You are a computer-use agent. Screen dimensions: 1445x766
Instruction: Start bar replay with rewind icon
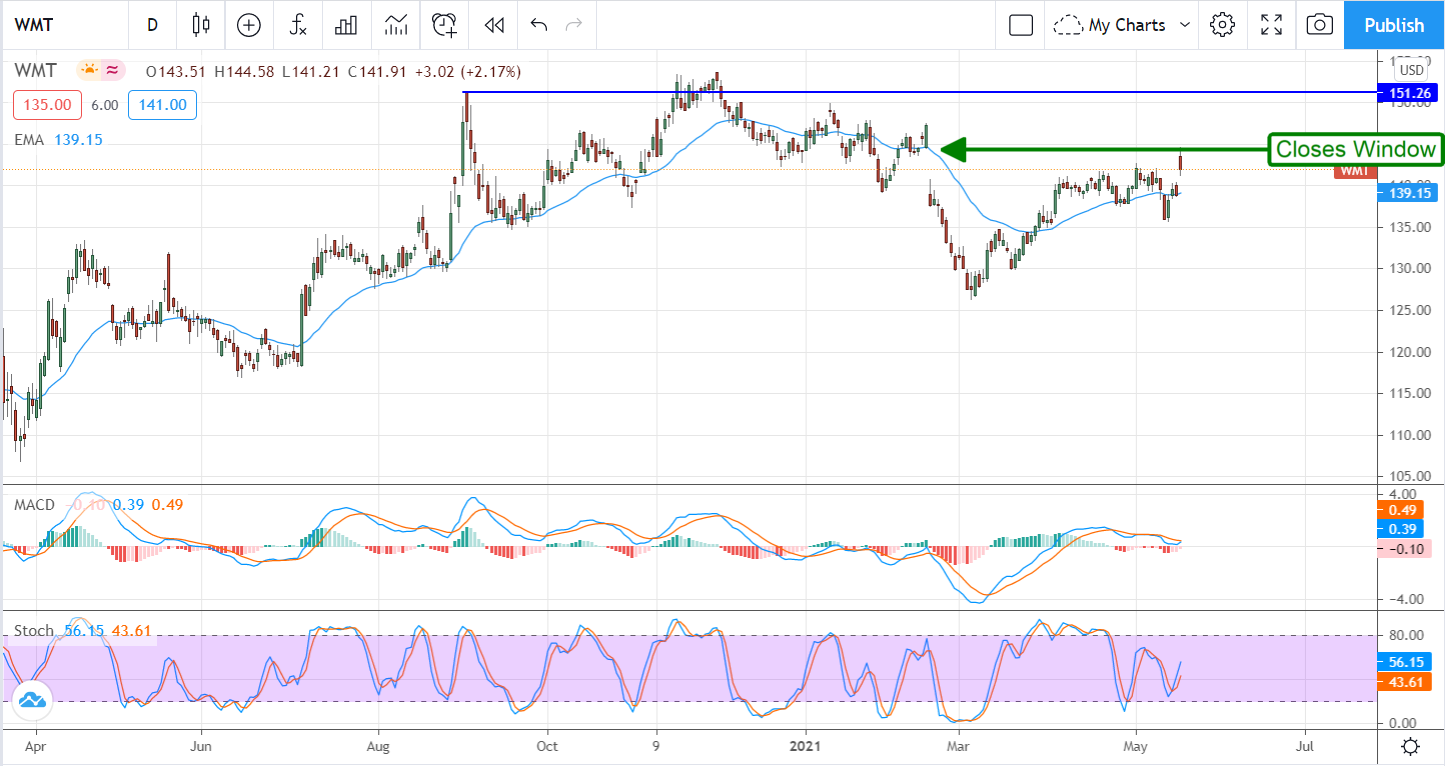pos(493,25)
